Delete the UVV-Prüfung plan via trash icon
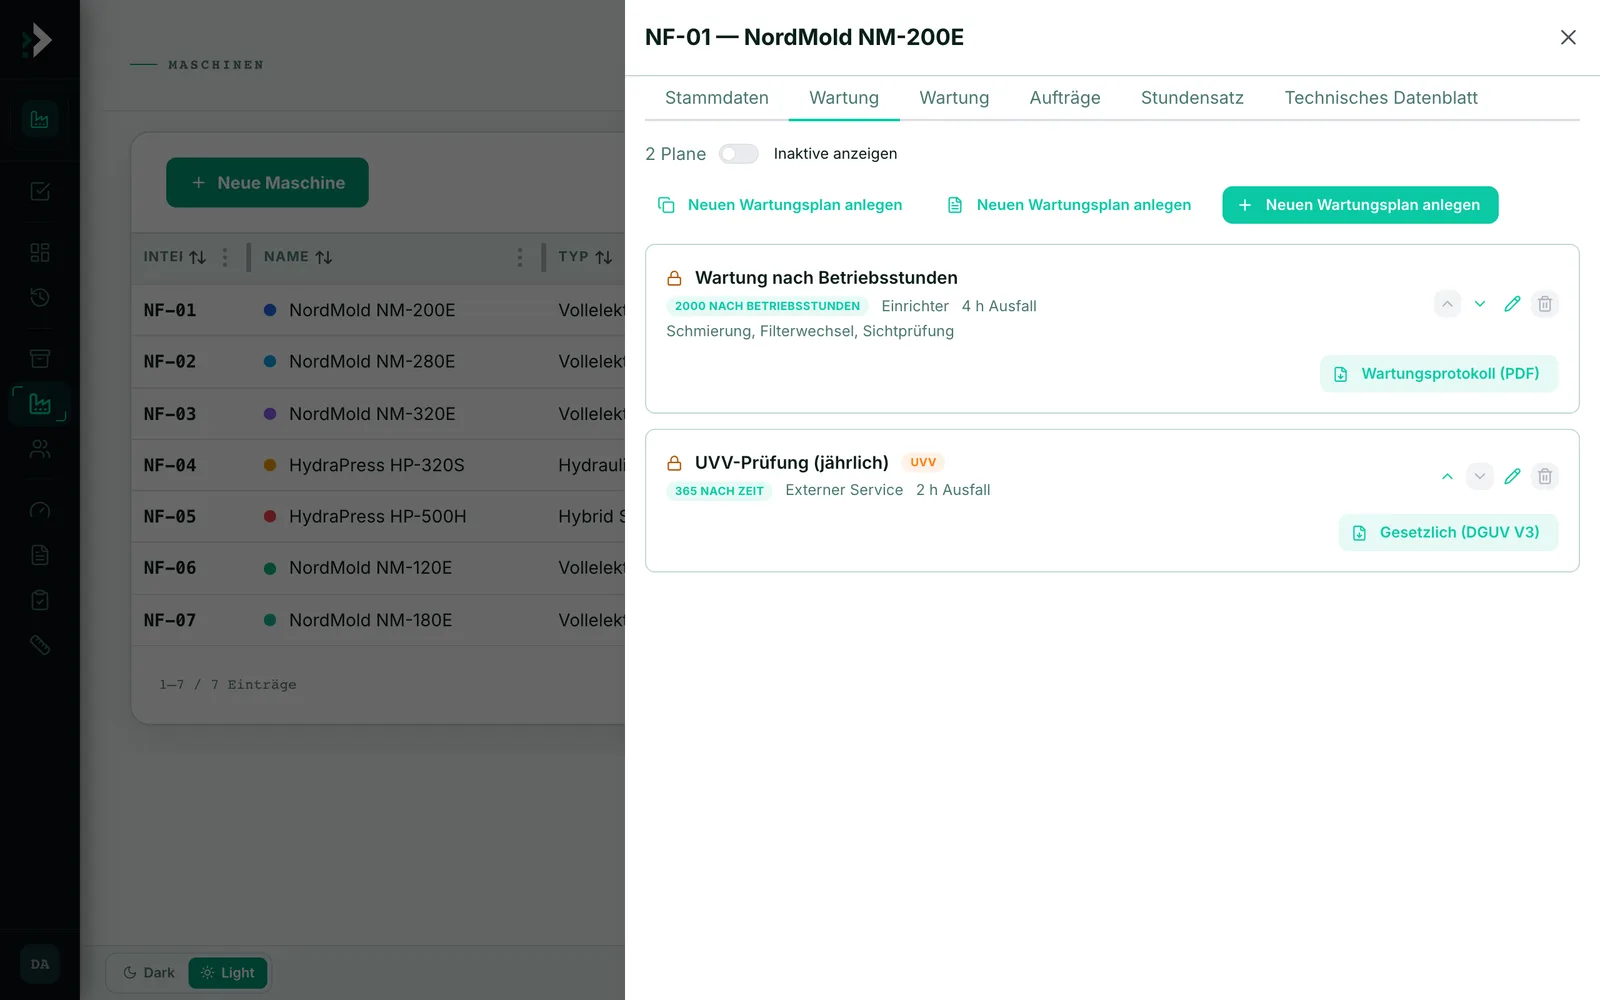Screen dimensions: 1600x1000 tap(1545, 476)
